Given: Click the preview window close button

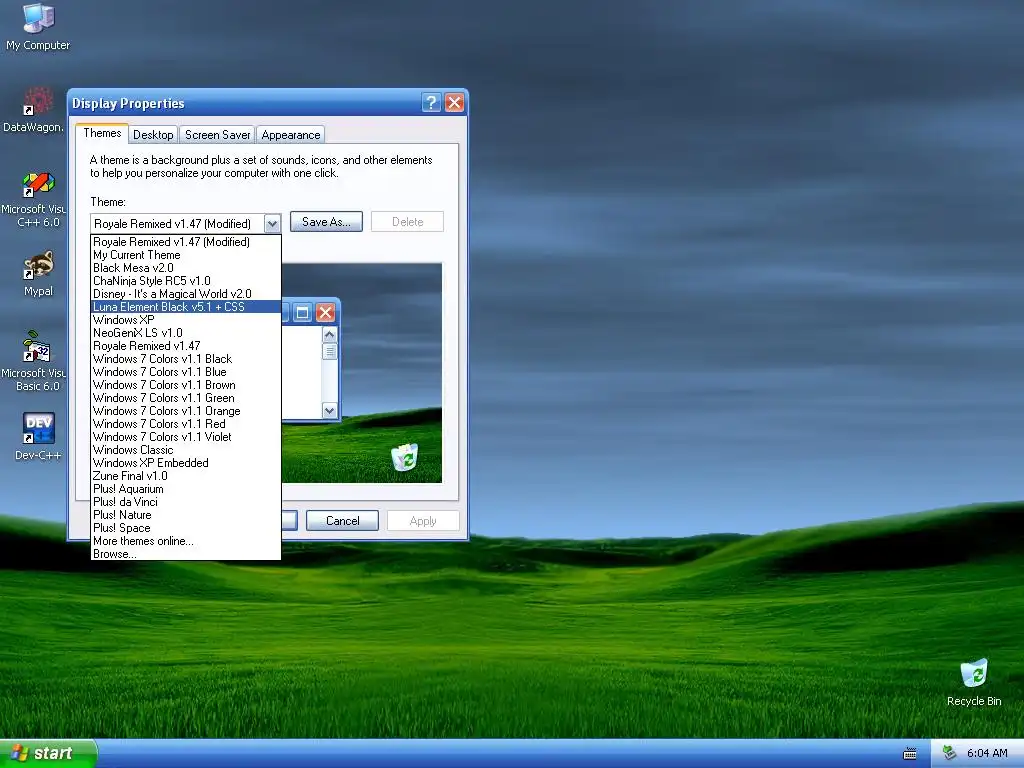Looking at the screenshot, I should (x=325, y=313).
